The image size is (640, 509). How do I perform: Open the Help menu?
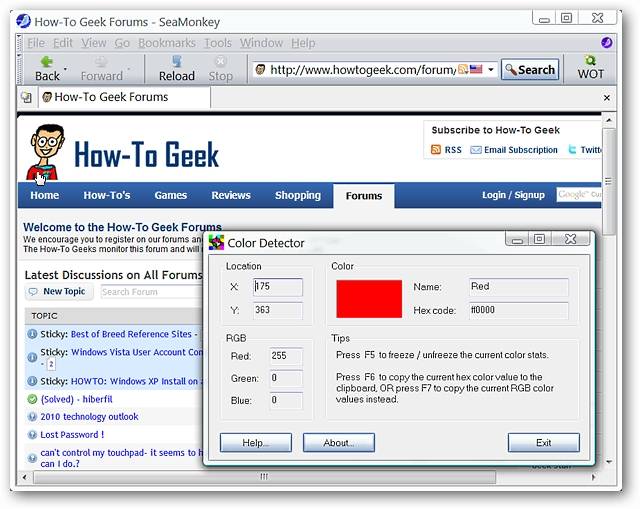coord(303,43)
